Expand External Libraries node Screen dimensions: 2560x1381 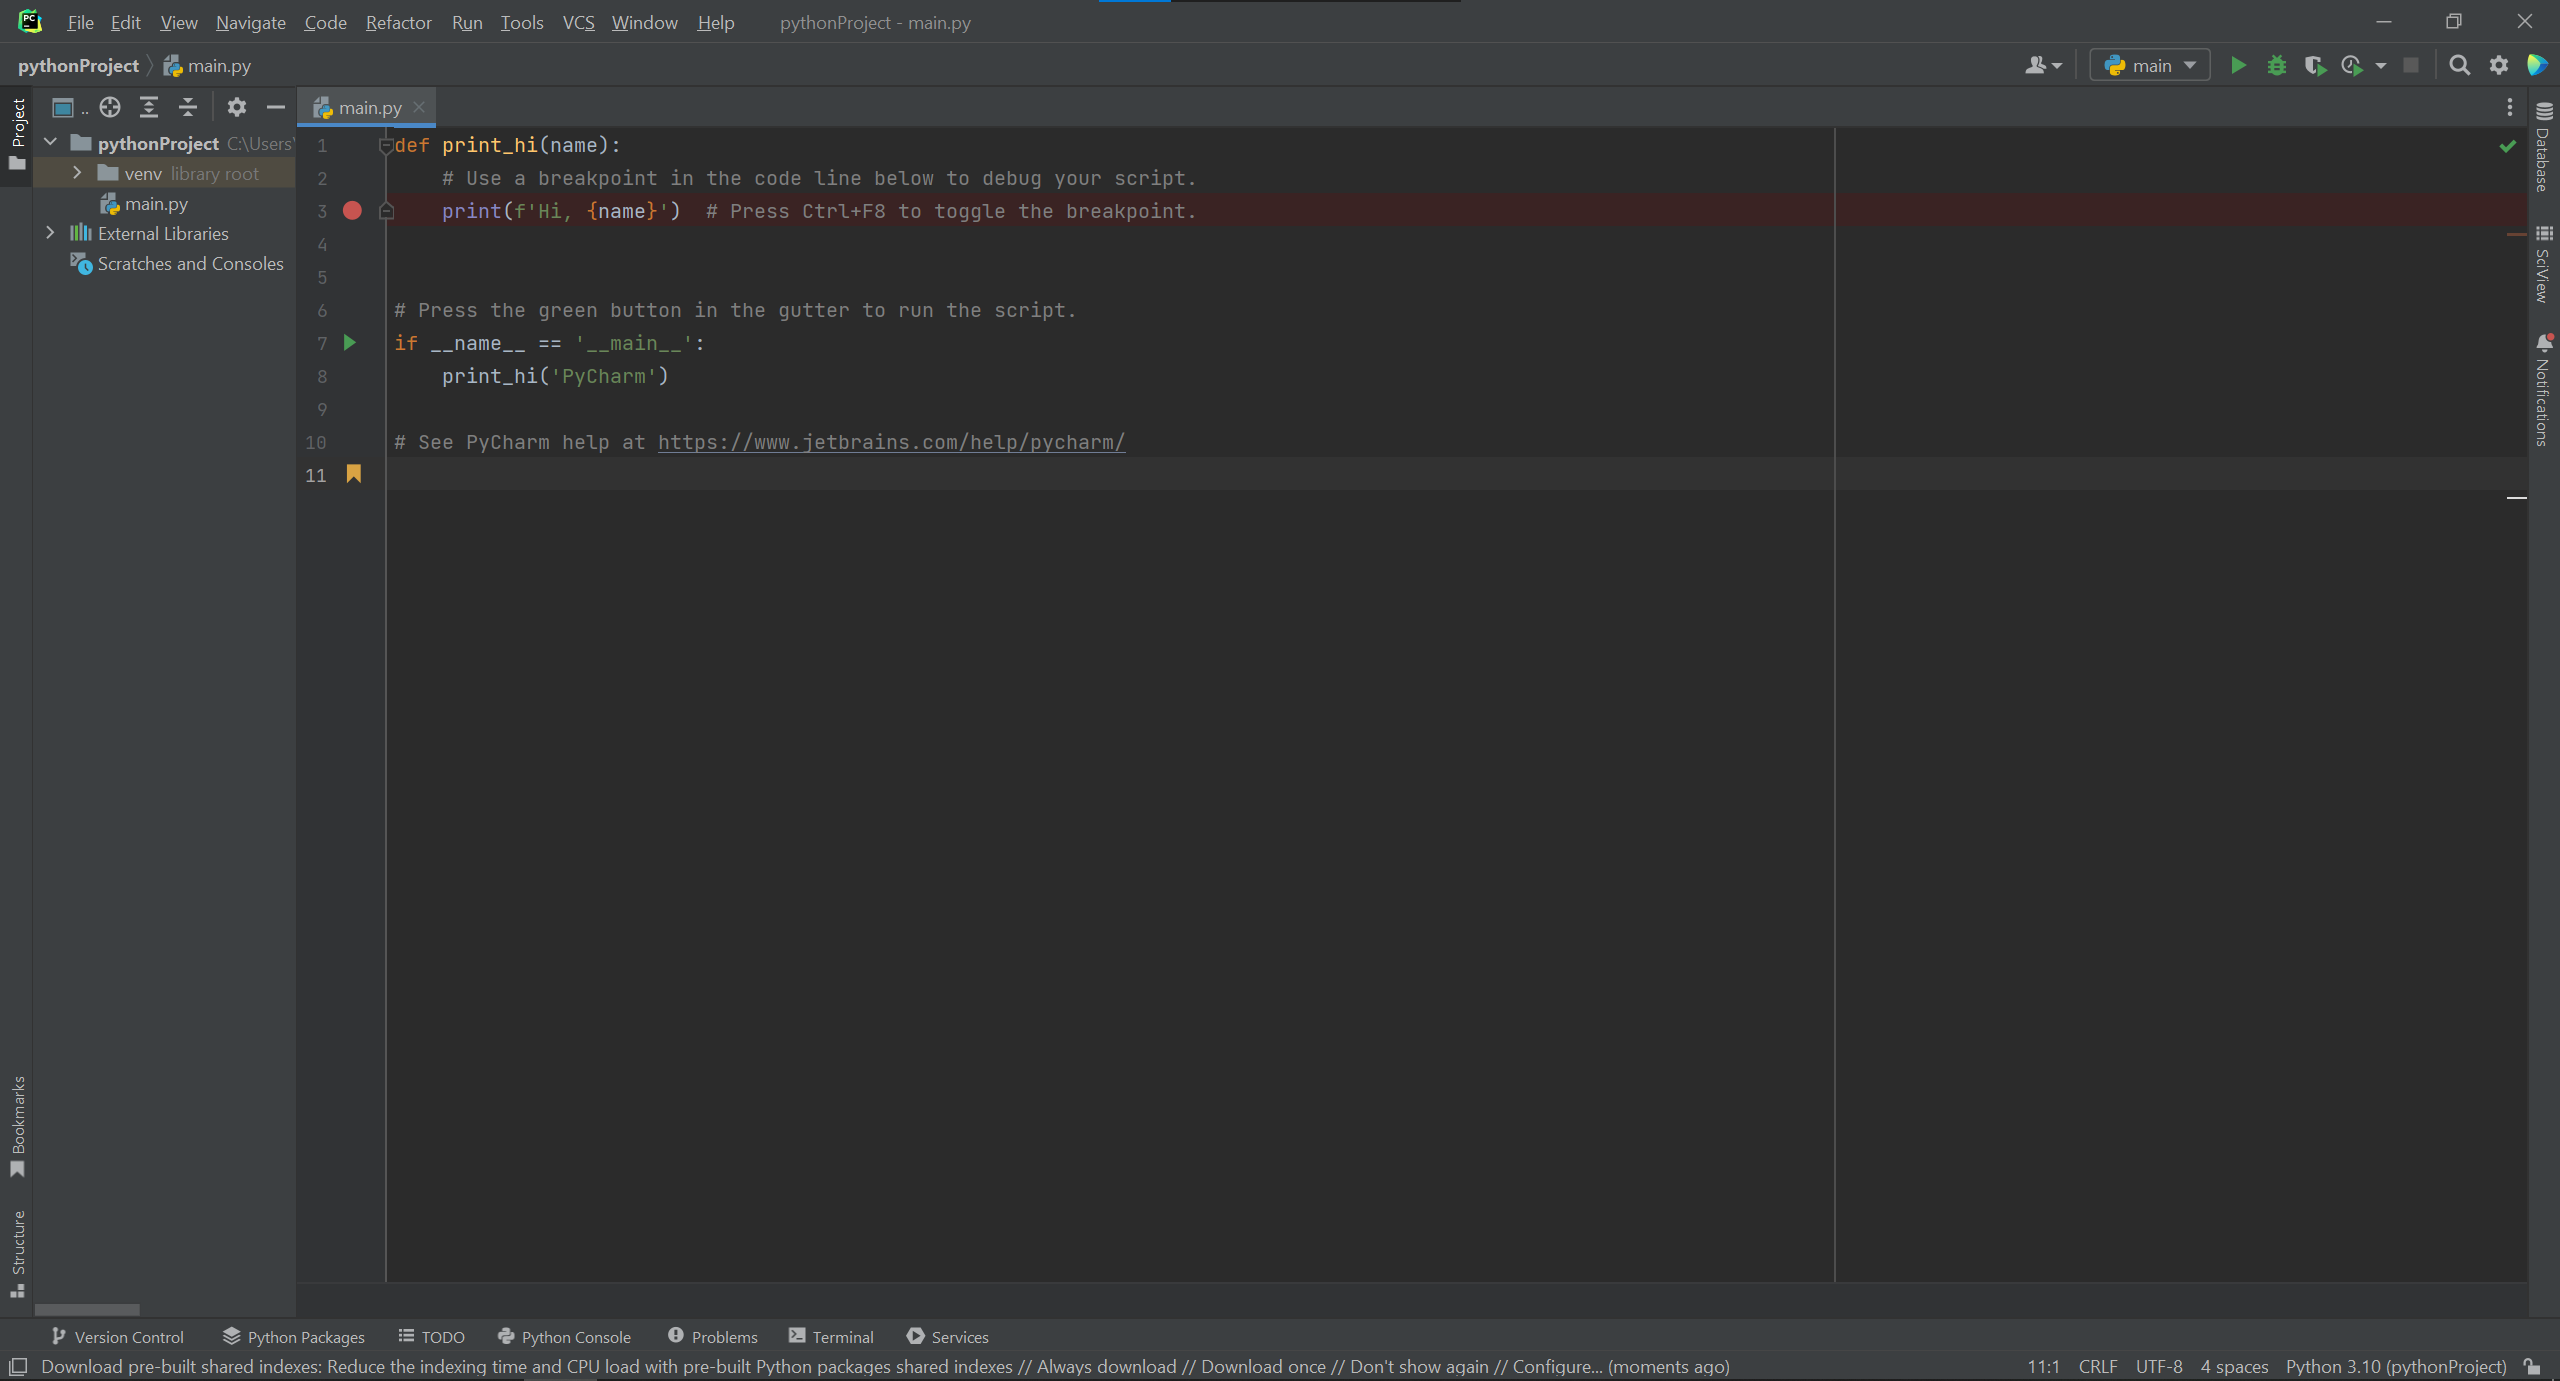click(x=50, y=233)
